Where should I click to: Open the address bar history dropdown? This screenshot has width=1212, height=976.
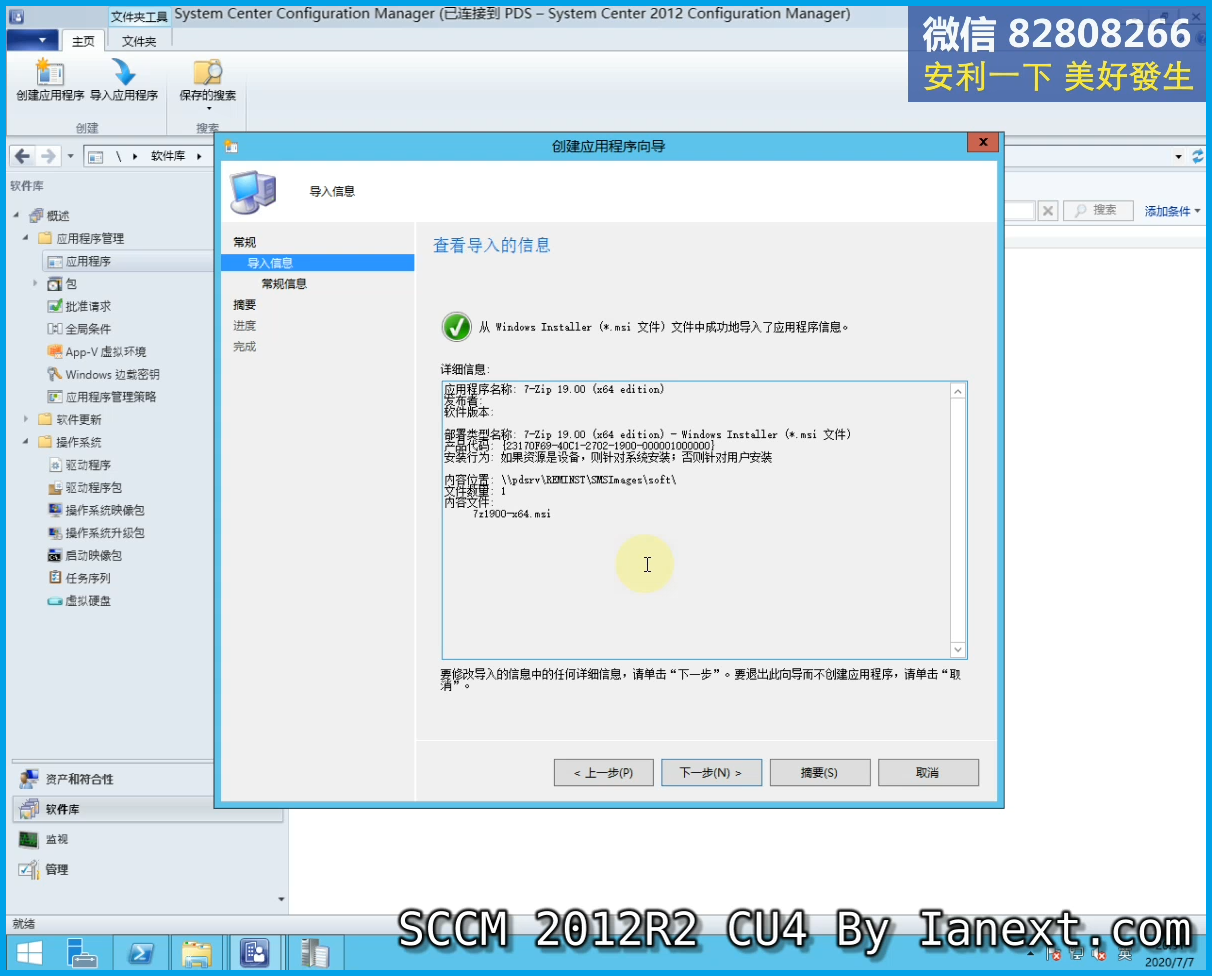[x=1179, y=157]
